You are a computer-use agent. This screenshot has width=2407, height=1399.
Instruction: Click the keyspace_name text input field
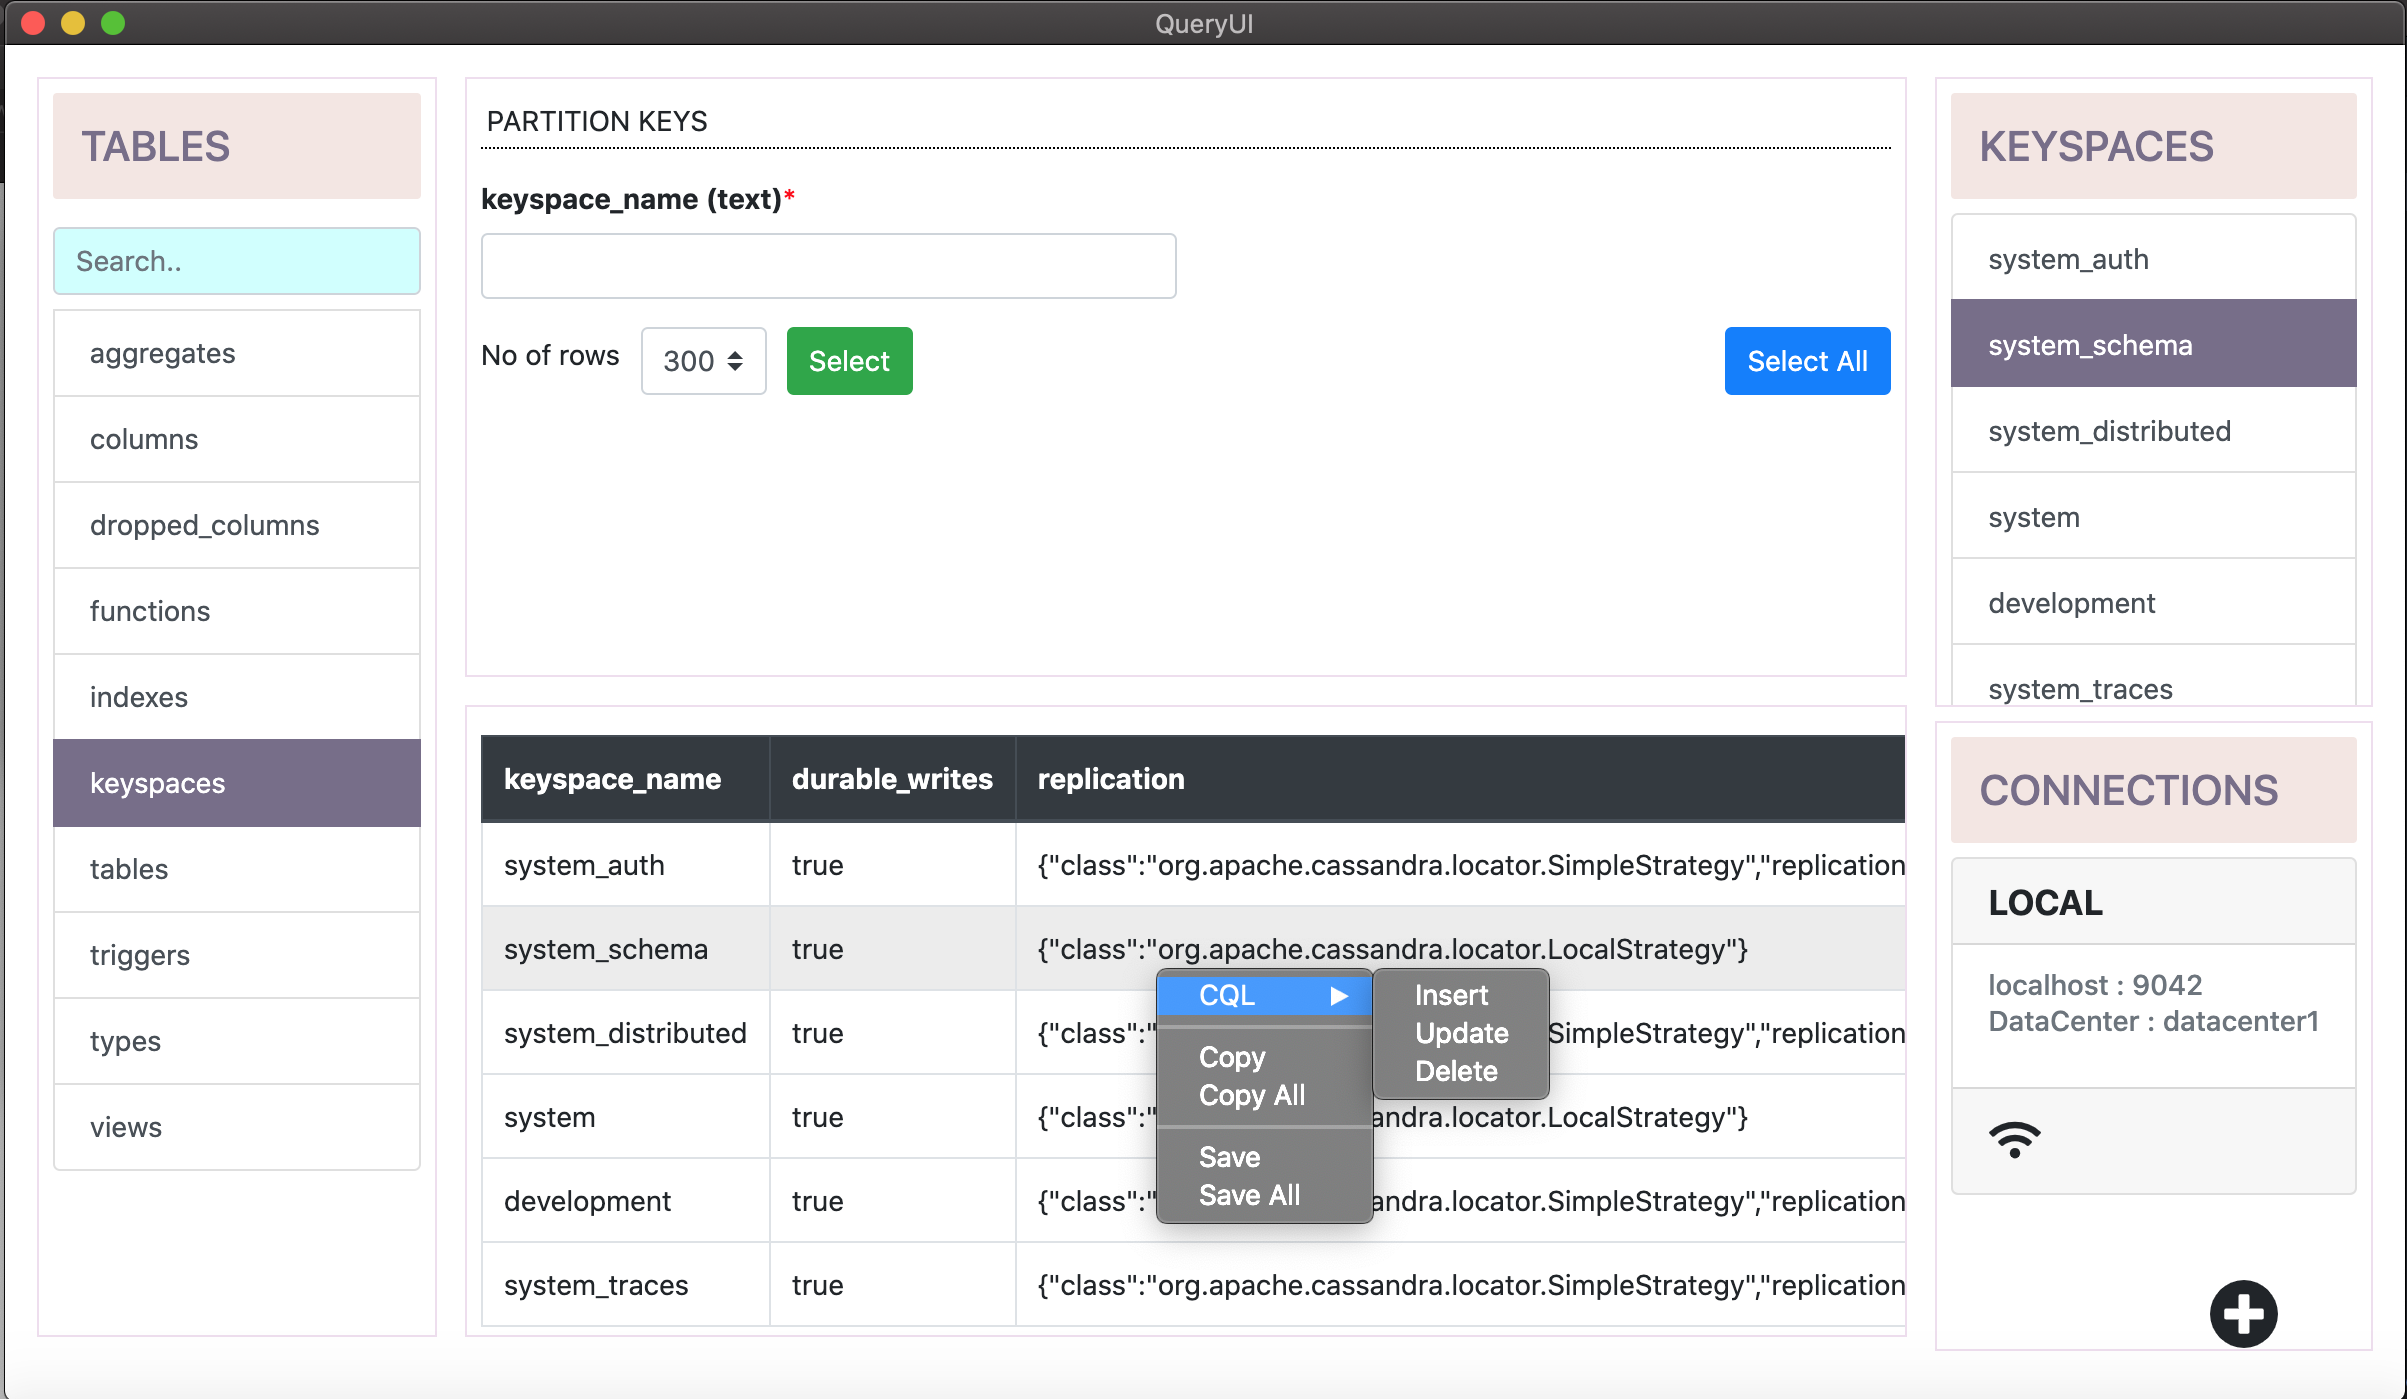[x=828, y=265]
